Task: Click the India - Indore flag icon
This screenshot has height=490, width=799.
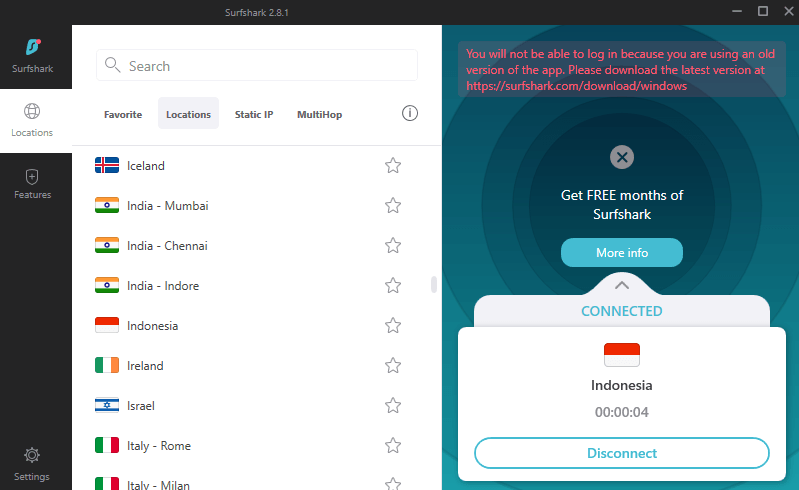Action: tap(107, 285)
